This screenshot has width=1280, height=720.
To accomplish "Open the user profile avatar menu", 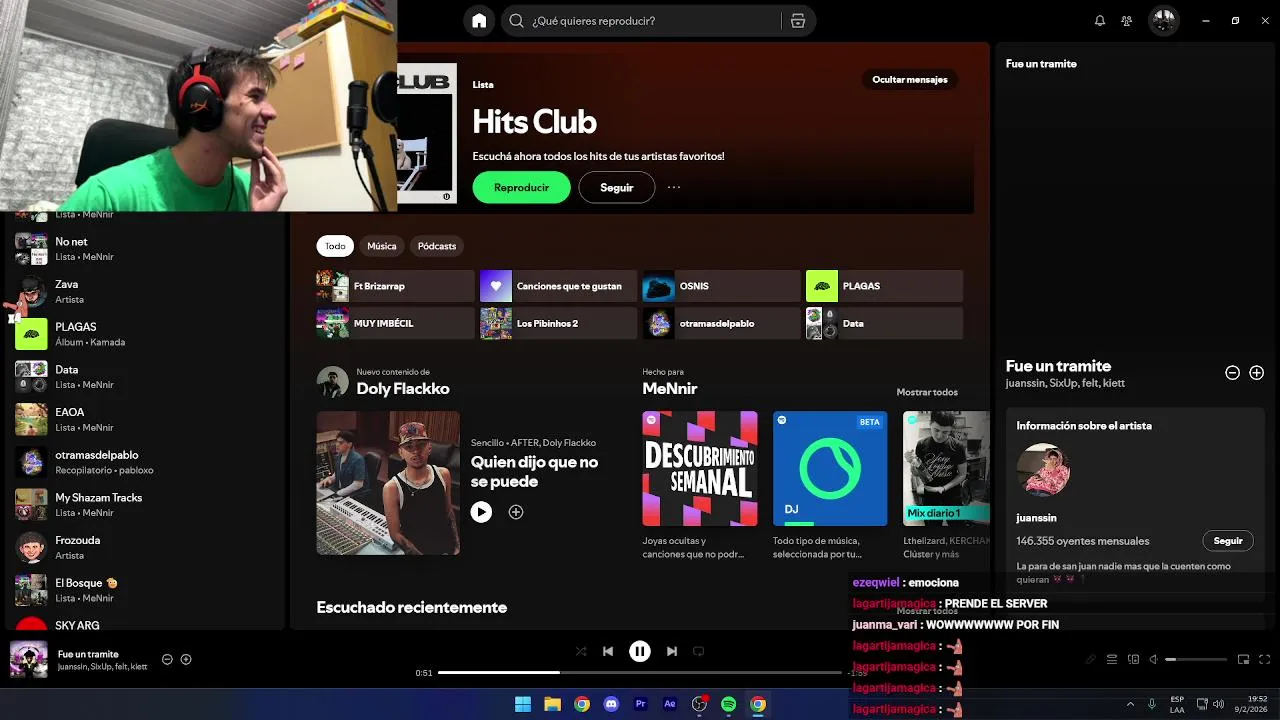I will tap(1163, 20).
